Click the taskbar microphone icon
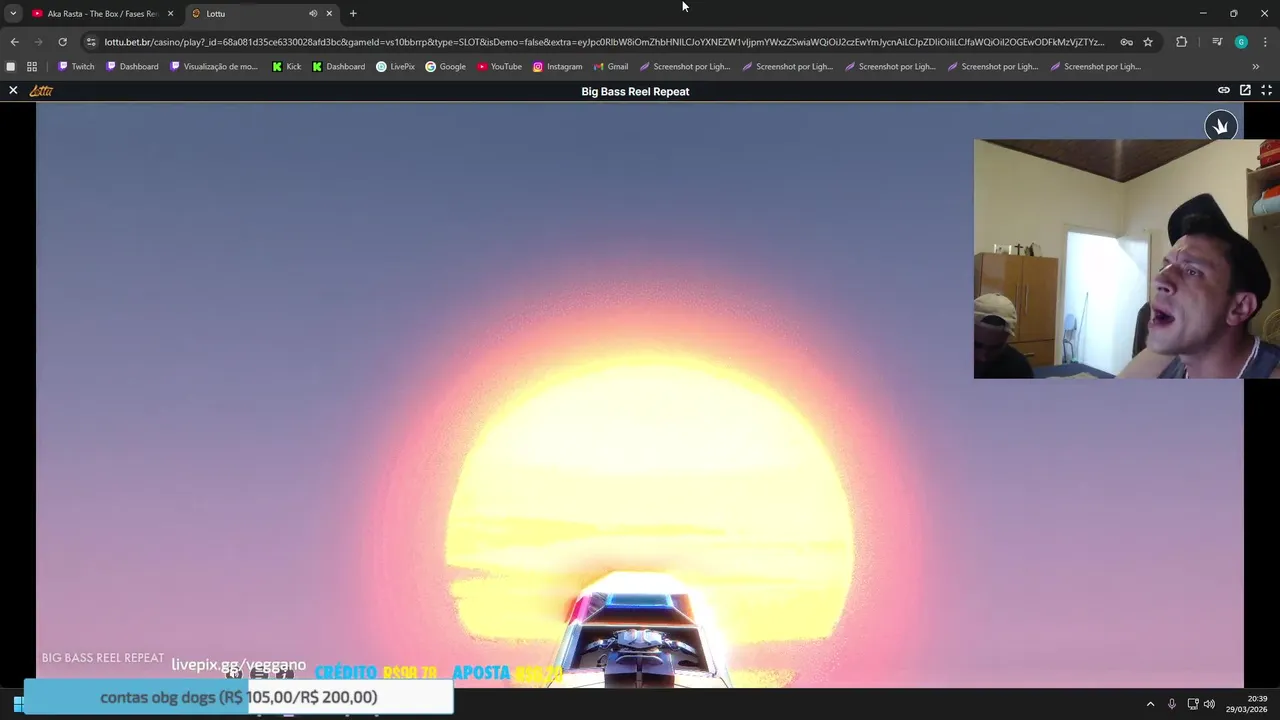Image resolution: width=1280 pixels, height=720 pixels. [1172, 704]
